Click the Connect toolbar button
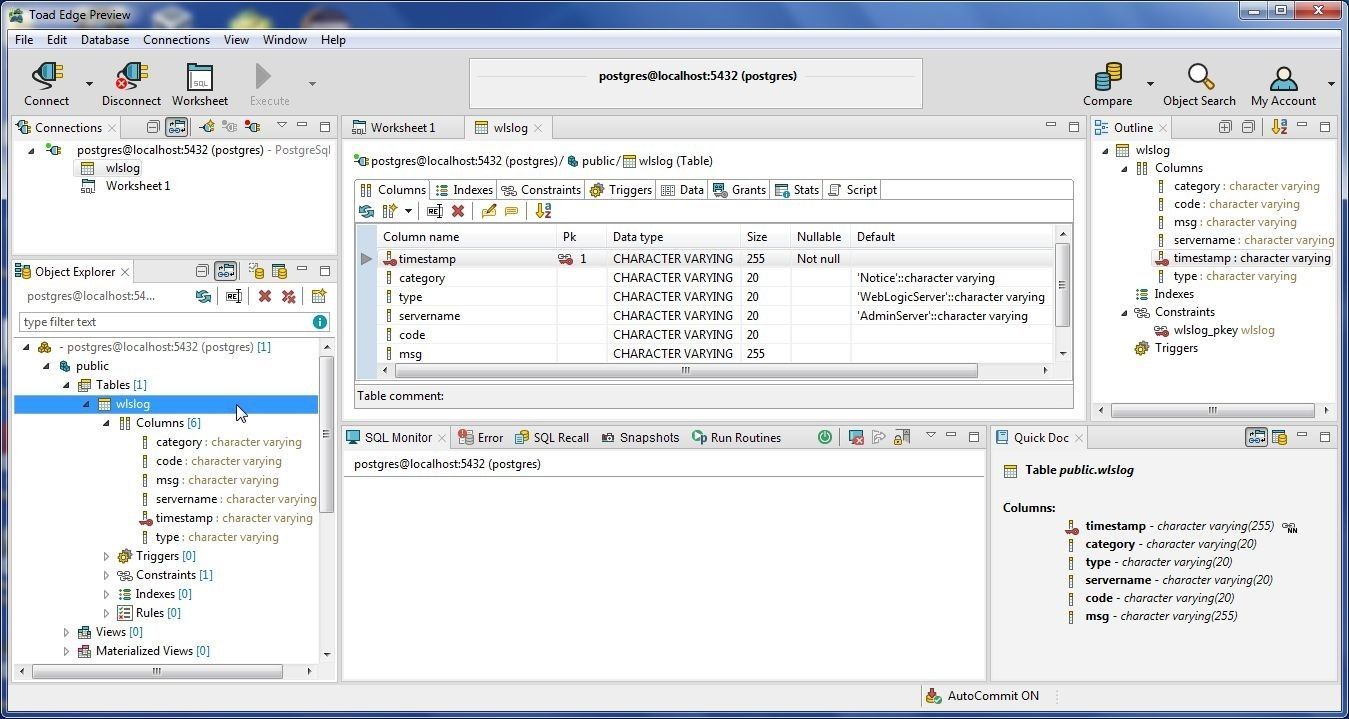The height and width of the screenshot is (719, 1349). point(47,84)
